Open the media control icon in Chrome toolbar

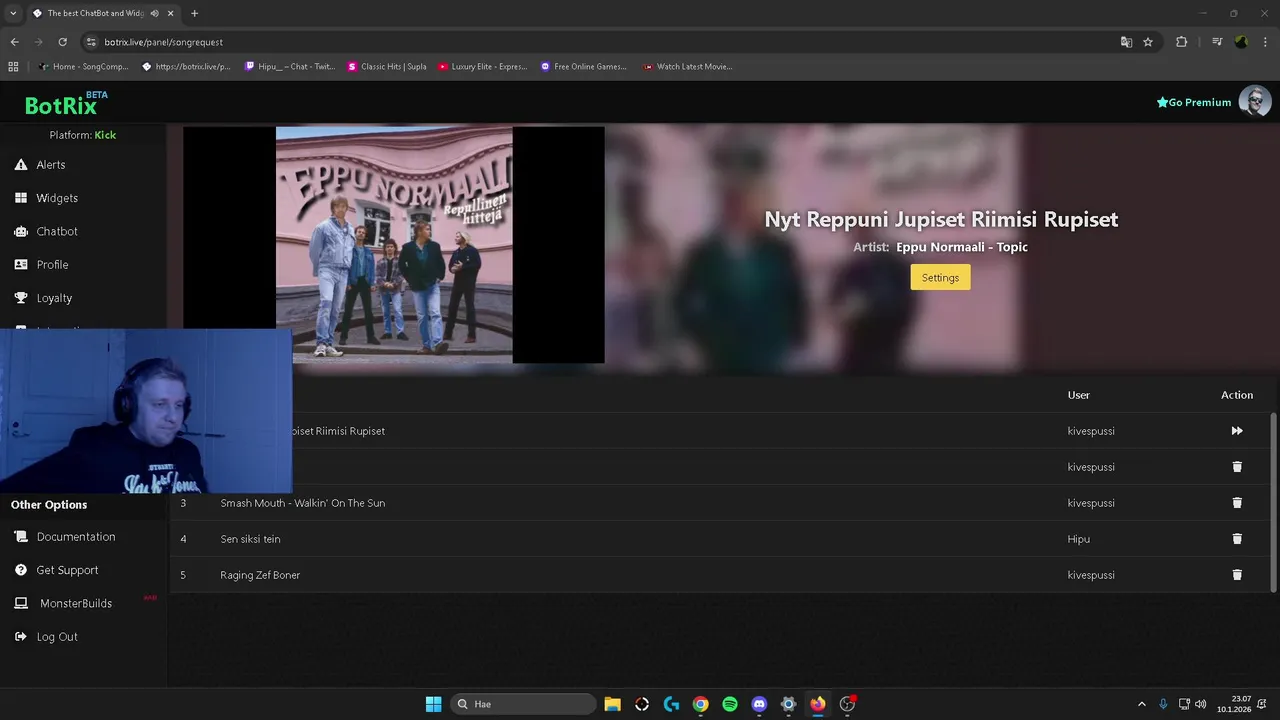tap(1217, 42)
